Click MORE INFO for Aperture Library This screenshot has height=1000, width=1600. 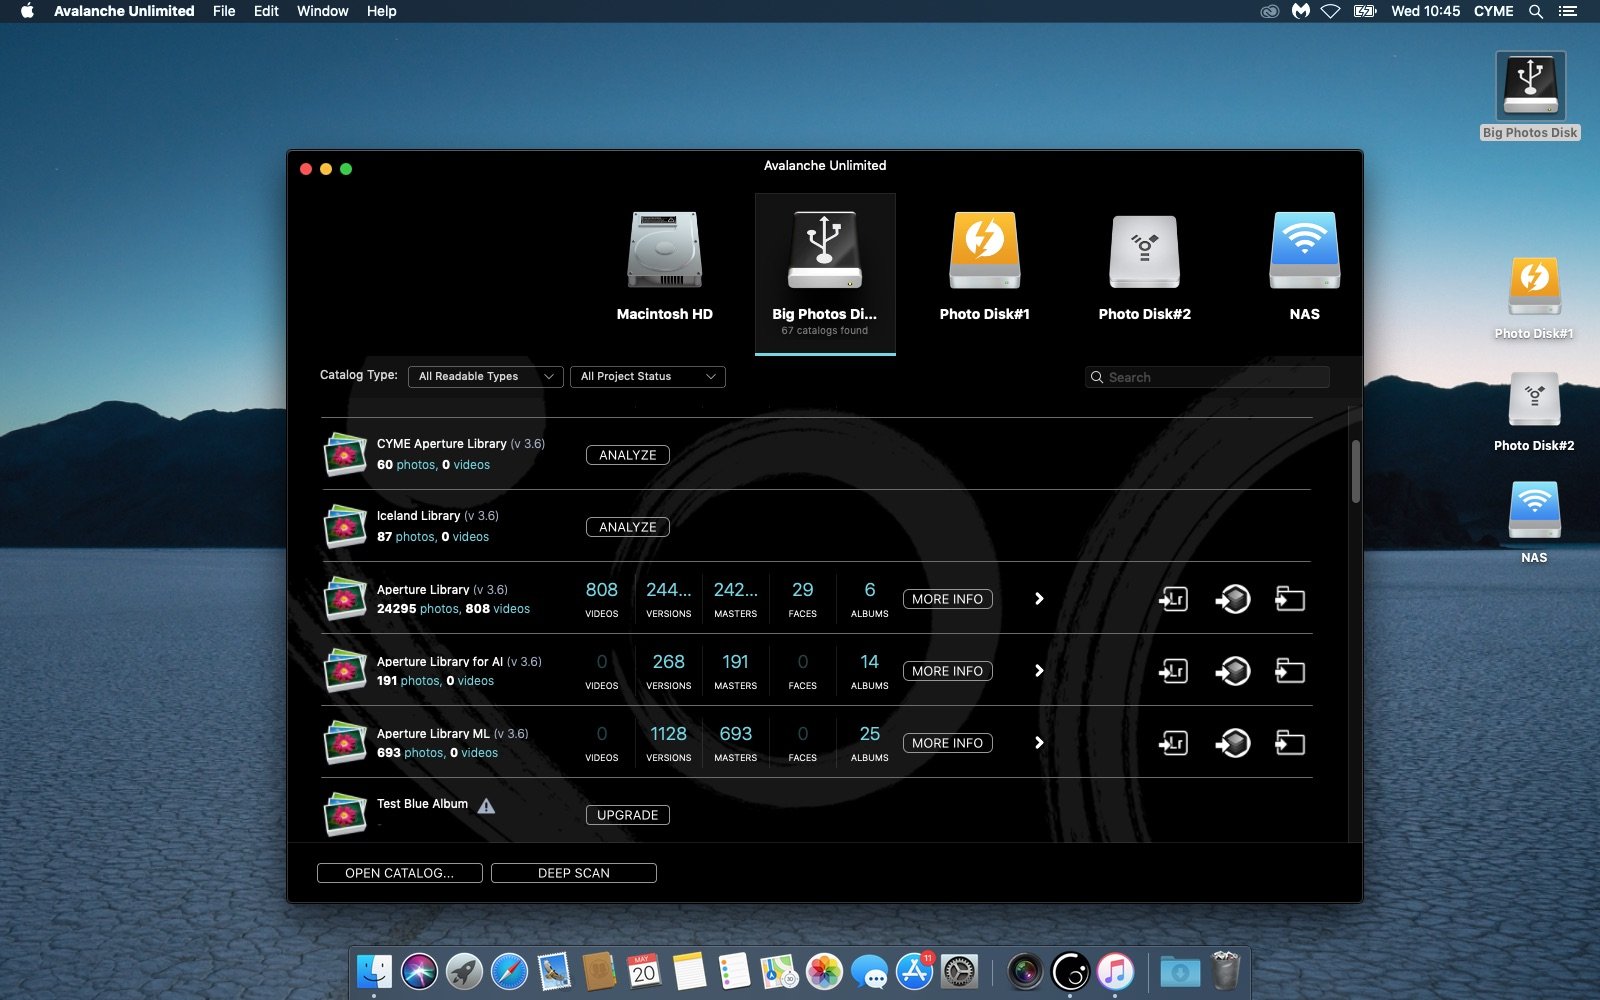pos(947,599)
